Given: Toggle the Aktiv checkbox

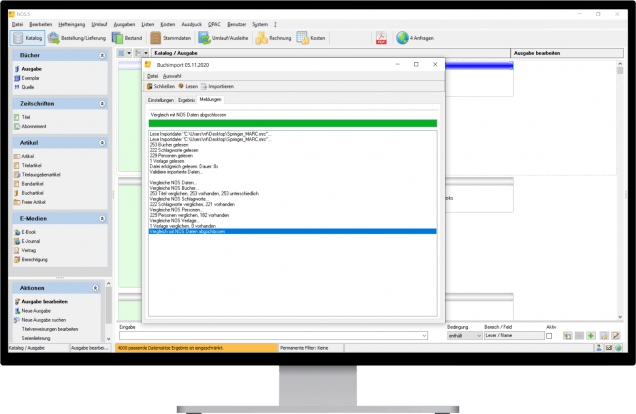Looking at the screenshot, I should (549, 336).
